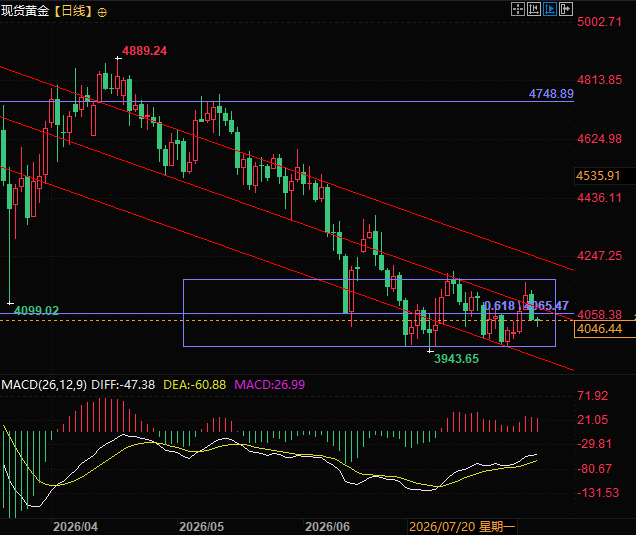Click the 4099.02 low price label
The height and width of the screenshot is (535, 636).
37,310
